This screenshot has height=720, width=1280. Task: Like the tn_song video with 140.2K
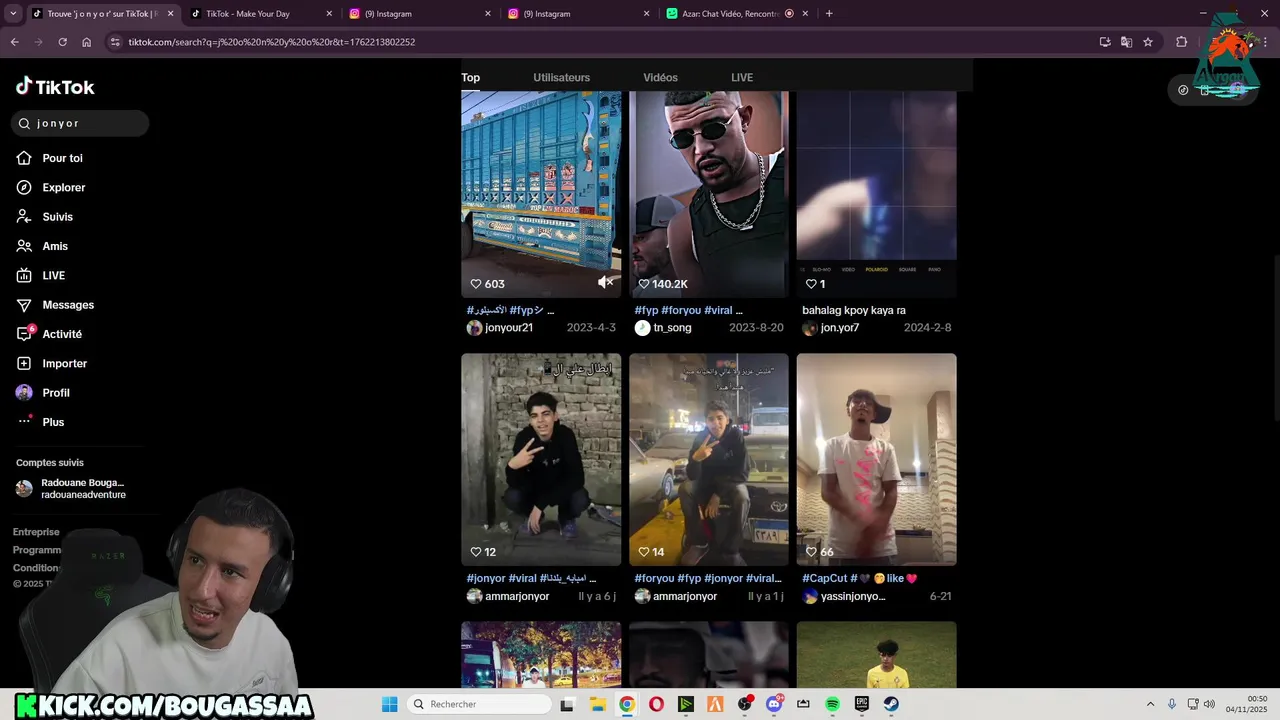[644, 284]
